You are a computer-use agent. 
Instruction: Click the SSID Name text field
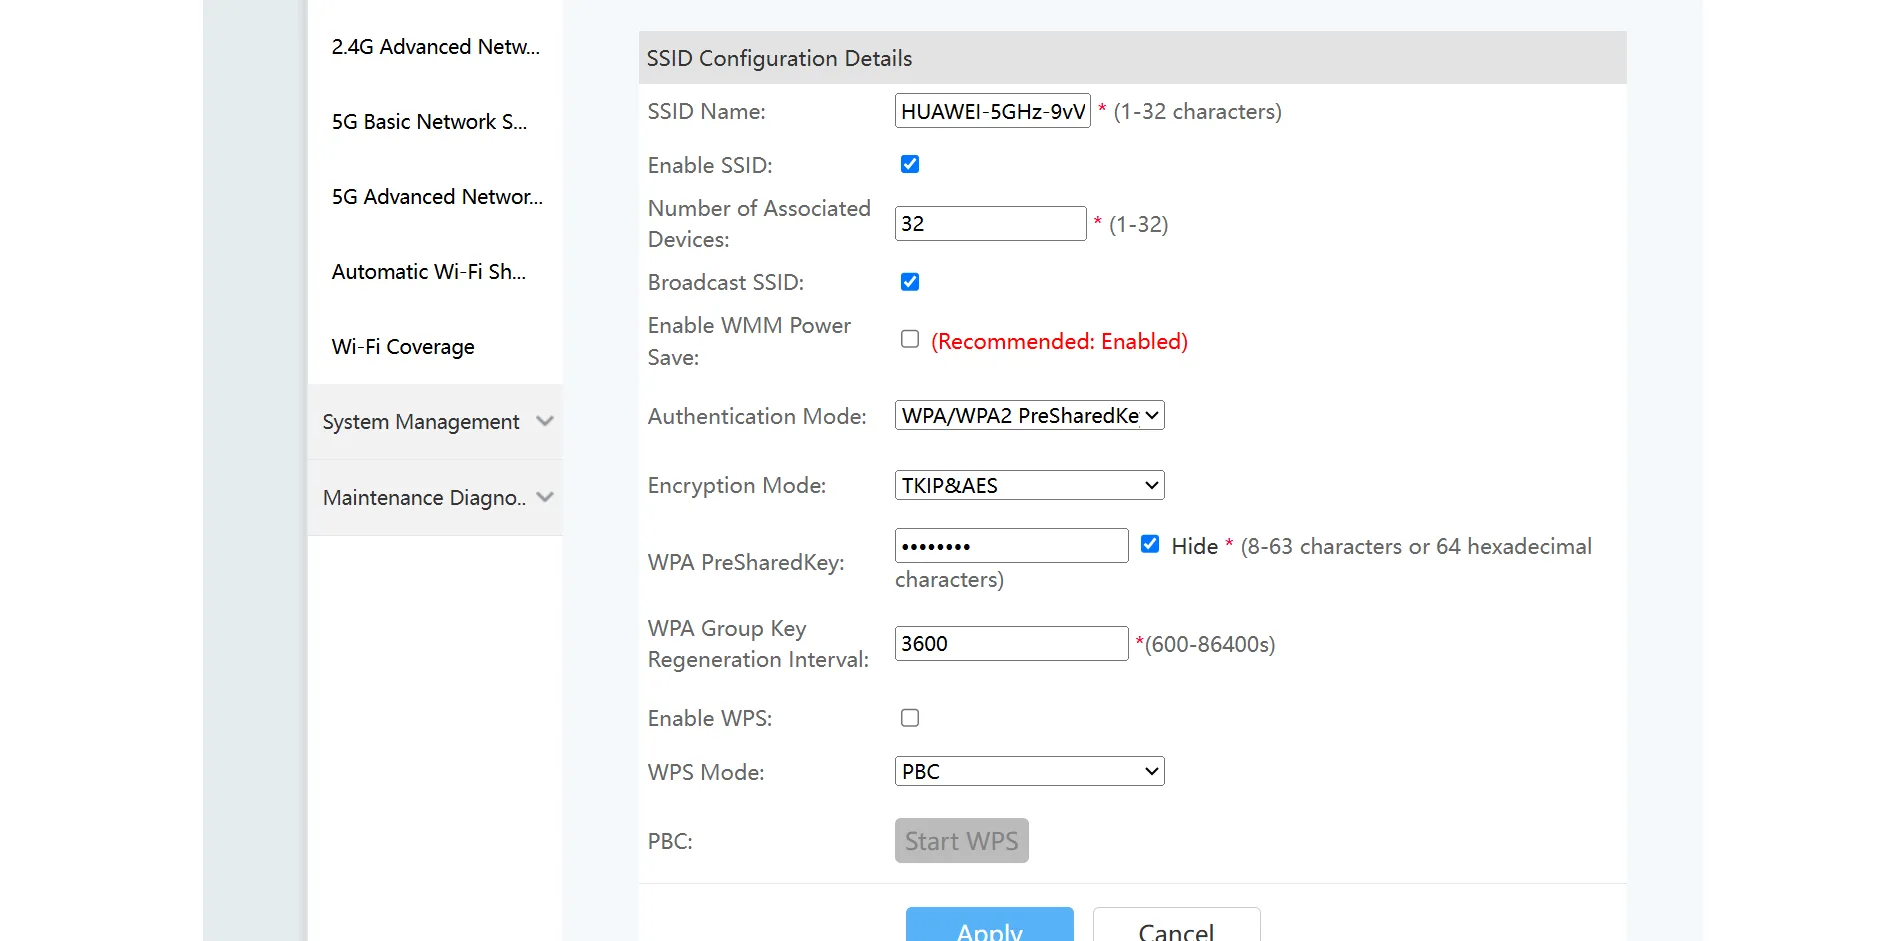[x=992, y=111]
